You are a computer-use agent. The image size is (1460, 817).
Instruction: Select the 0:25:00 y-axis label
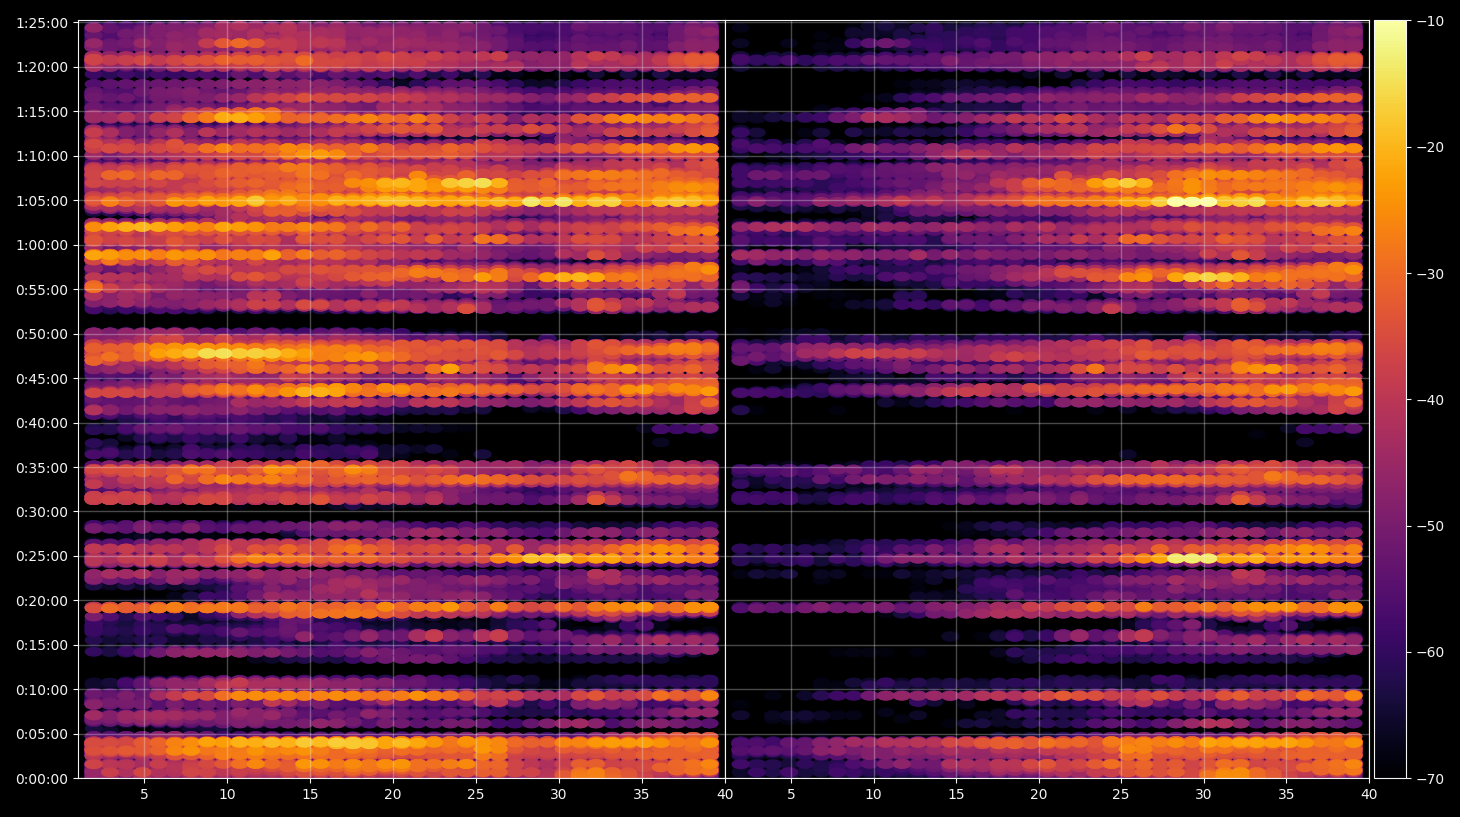click(42, 556)
